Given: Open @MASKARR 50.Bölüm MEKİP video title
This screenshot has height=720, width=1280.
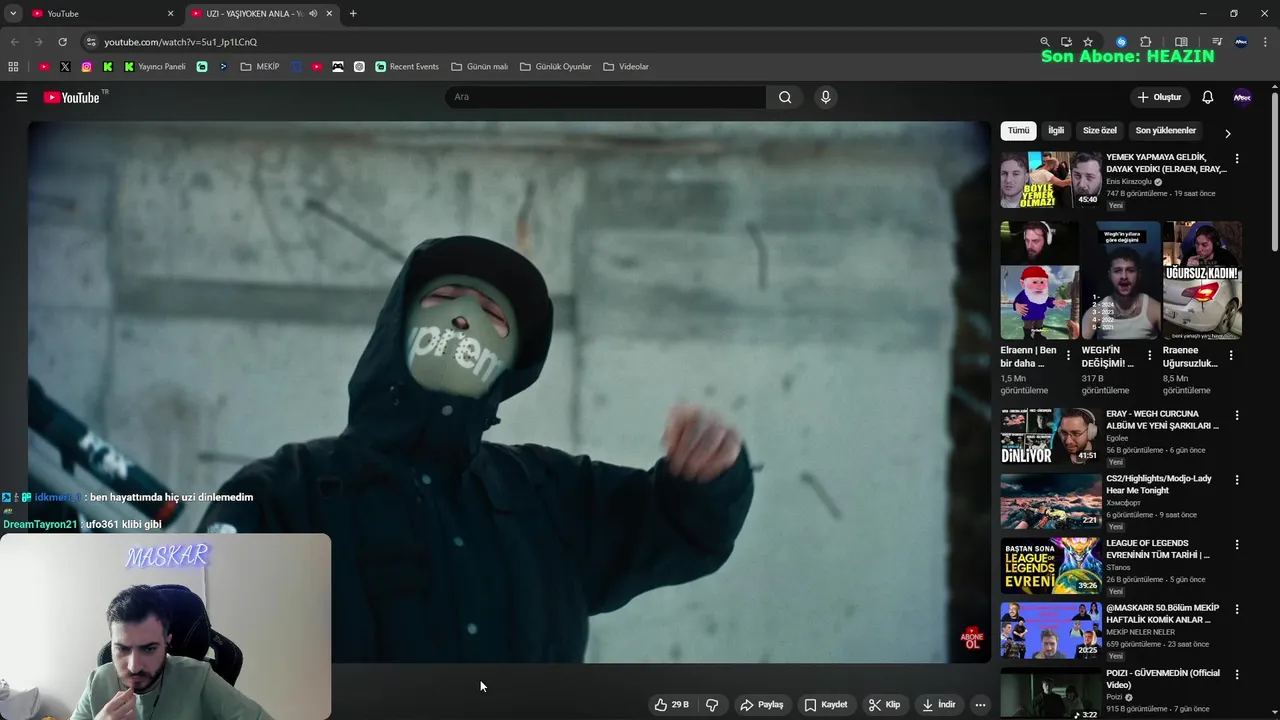Looking at the screenshot, I should (x=1163, y=614).
